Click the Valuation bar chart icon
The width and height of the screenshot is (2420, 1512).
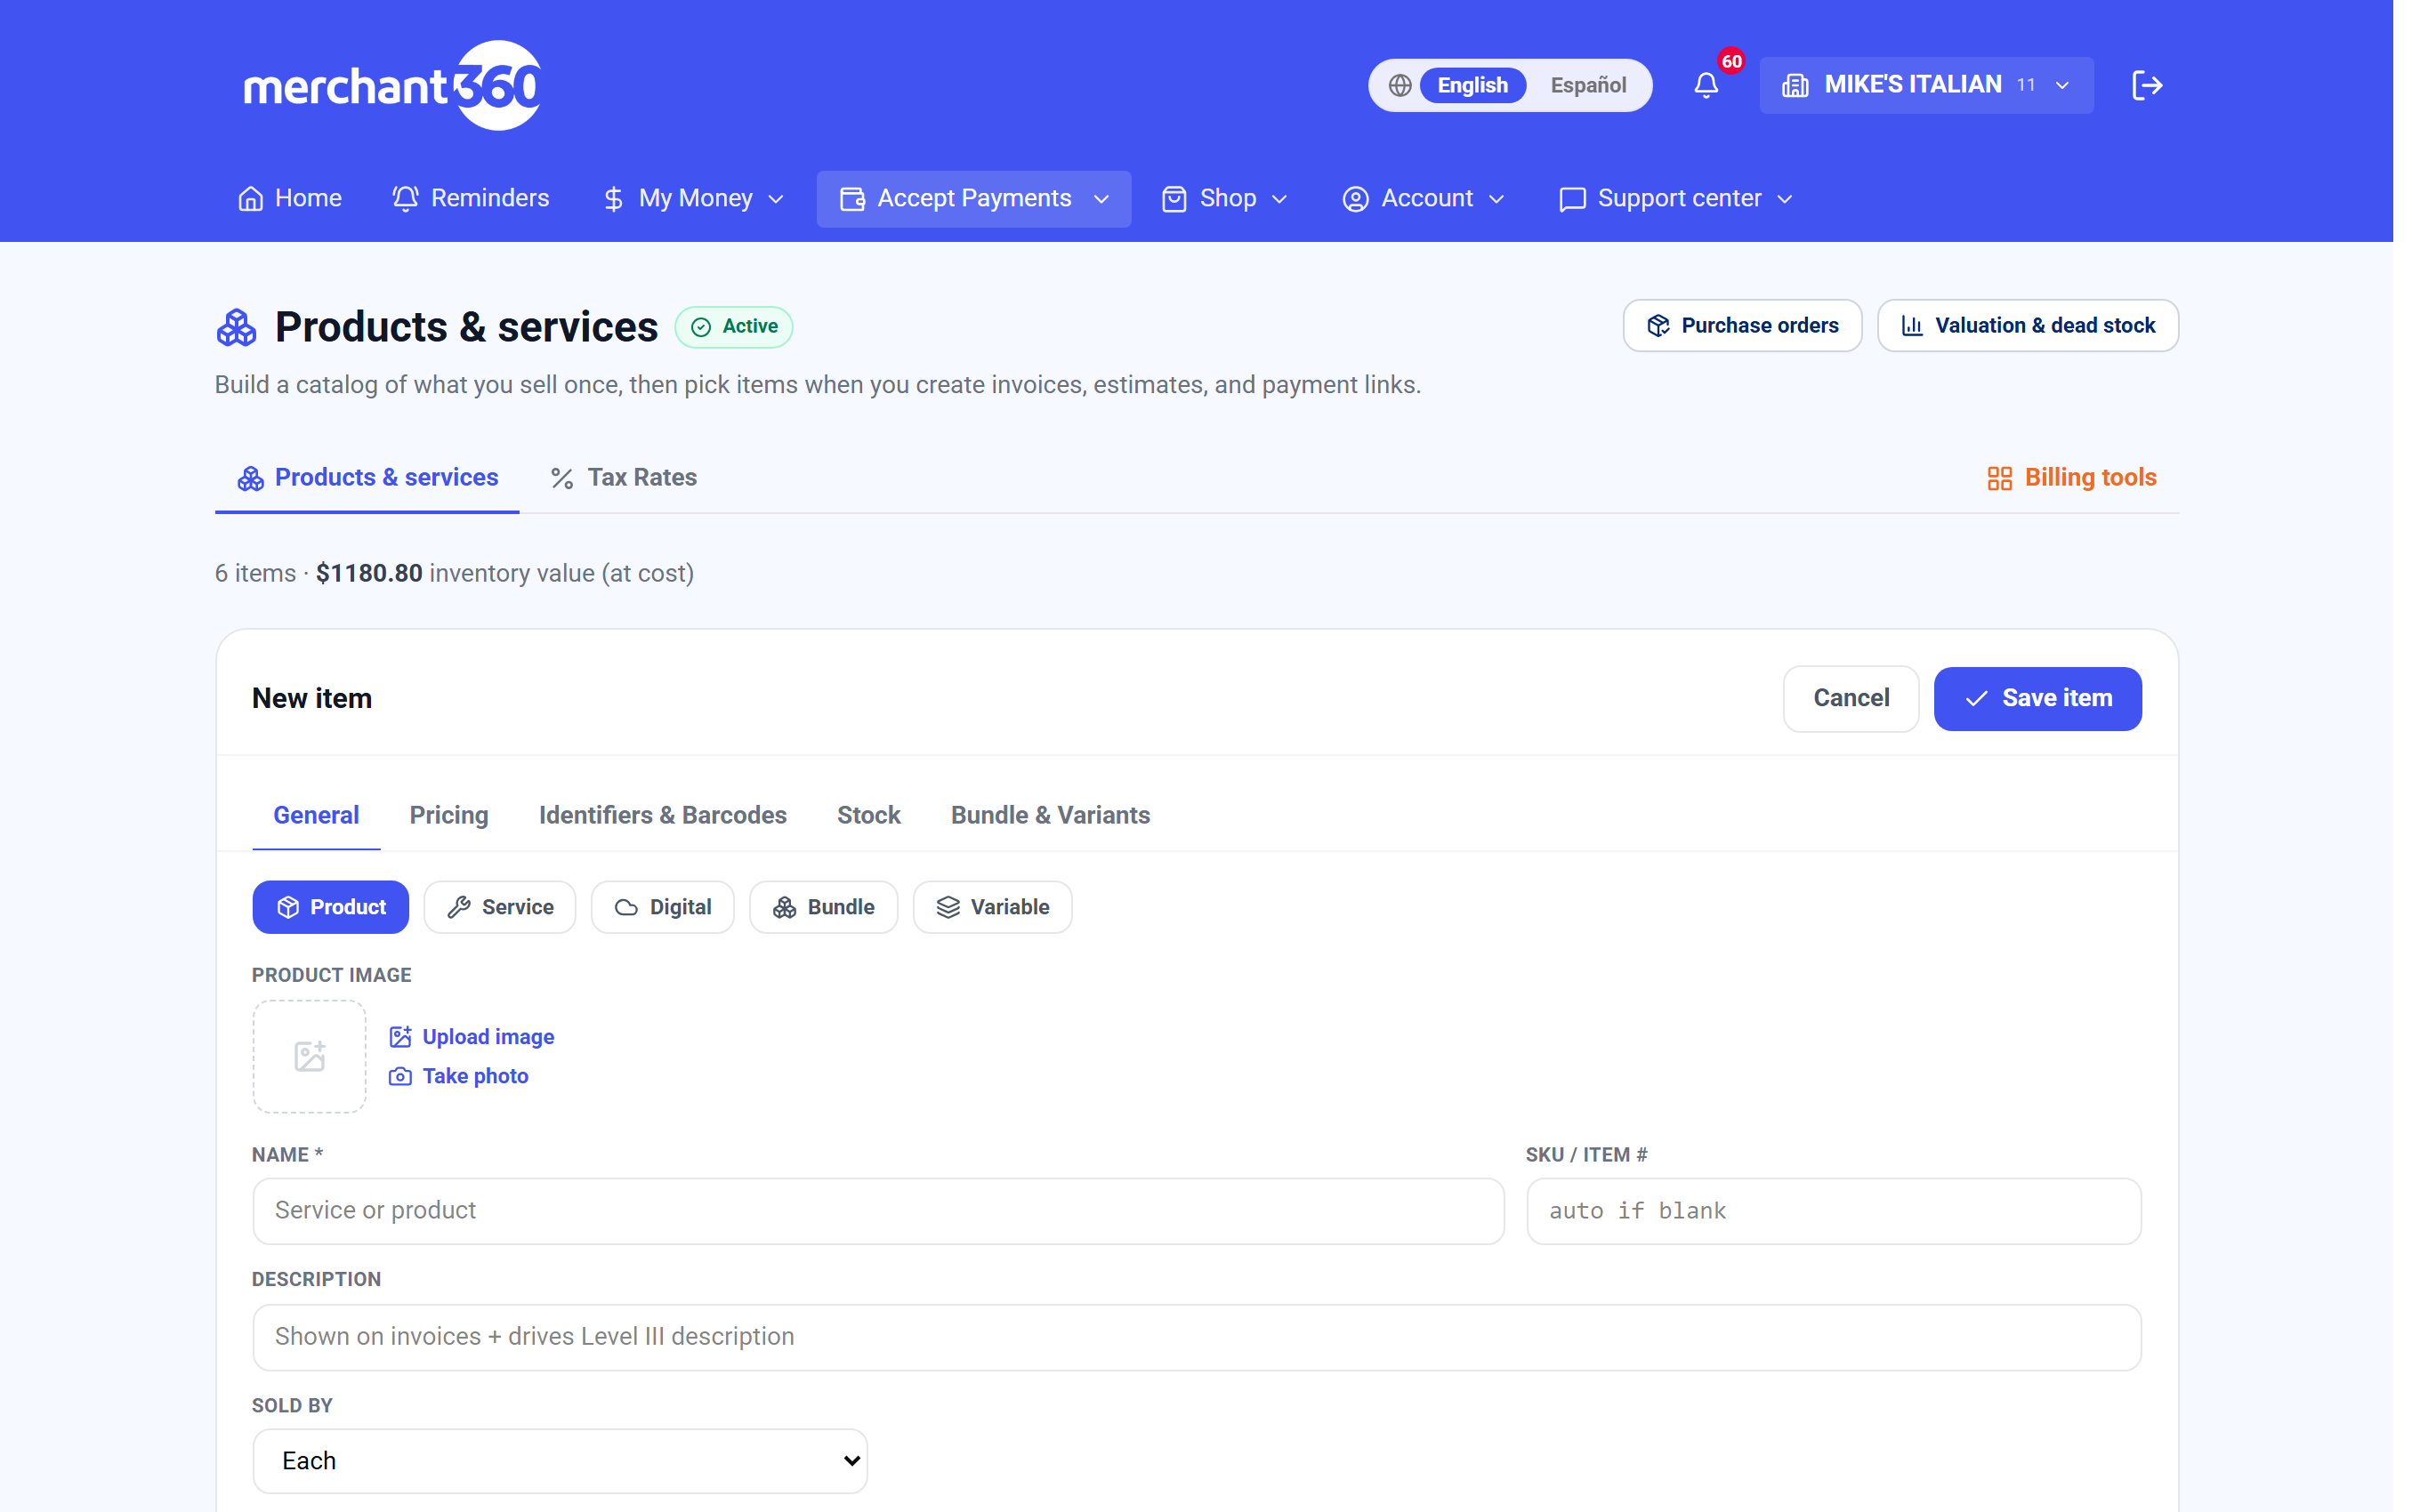click(1912, 326)
